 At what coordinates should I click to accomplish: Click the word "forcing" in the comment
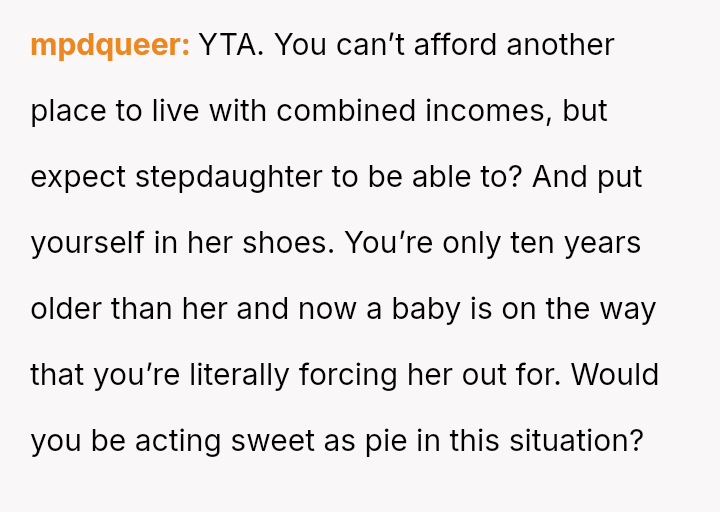point(348,376)
